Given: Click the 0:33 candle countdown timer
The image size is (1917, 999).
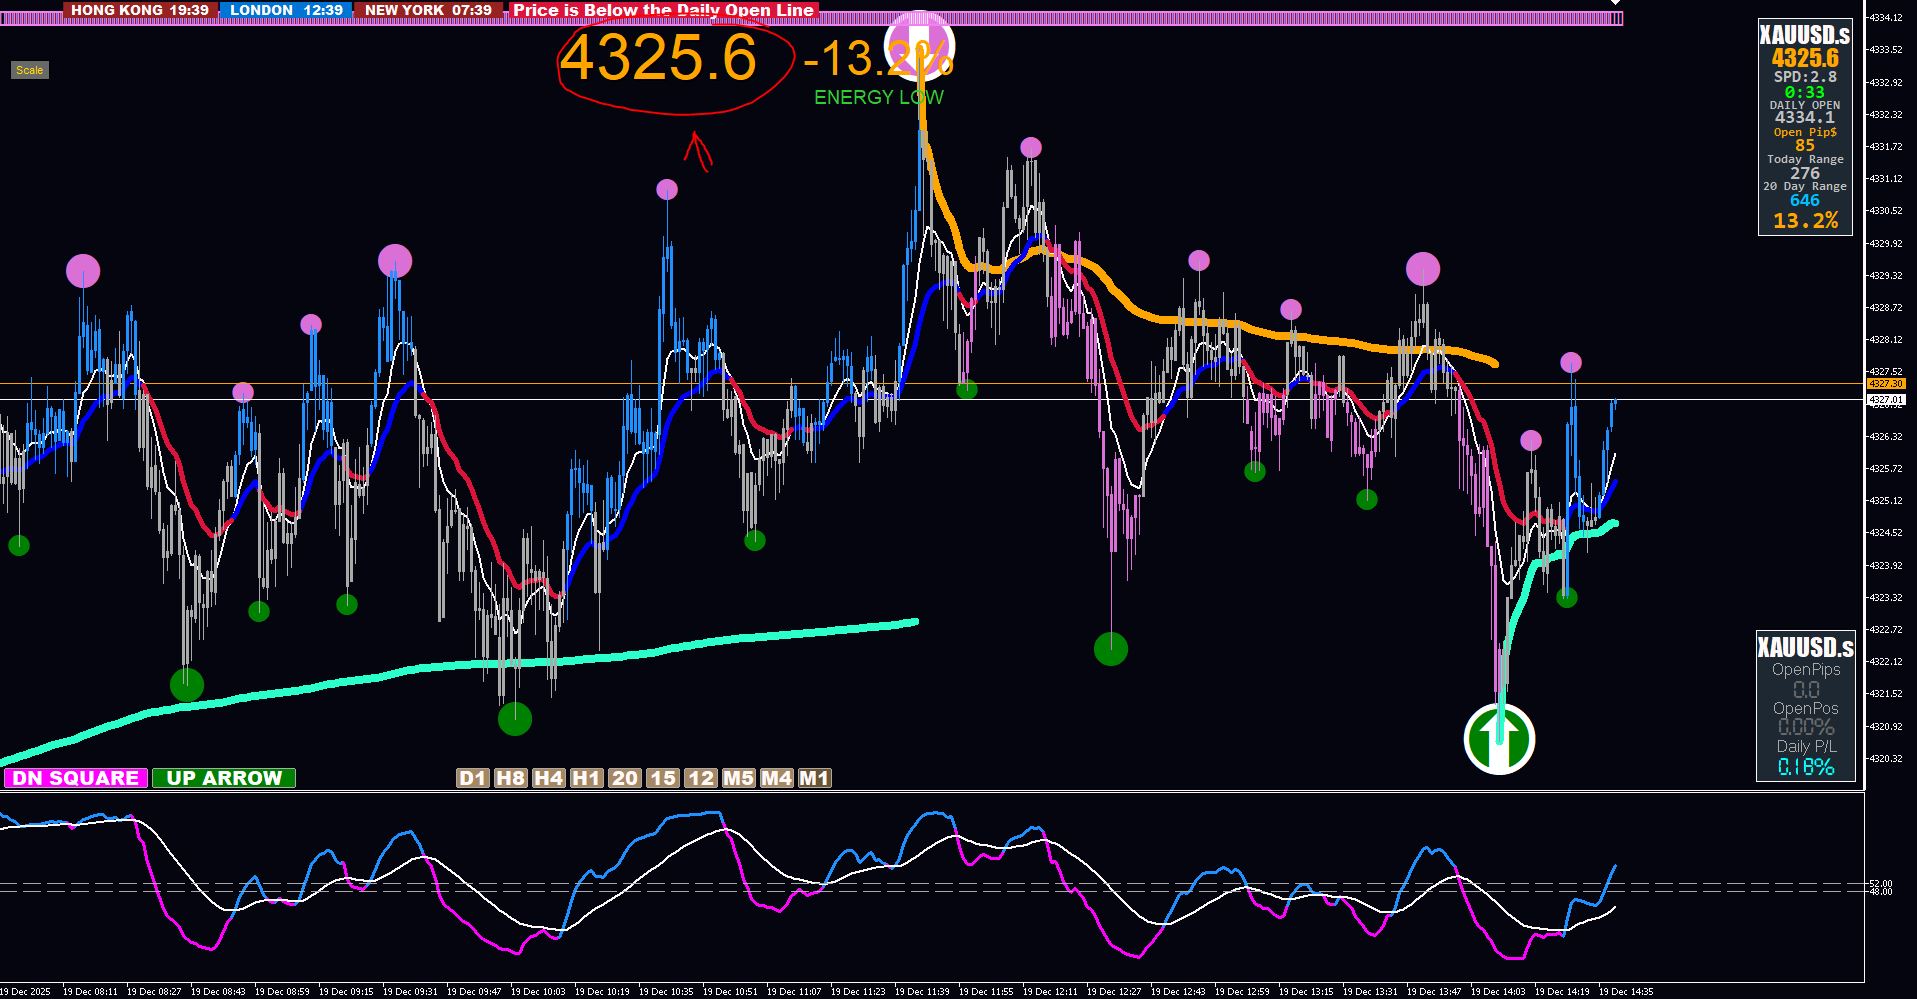Looking at the screenshot, I should click(x=1805, y=92).
